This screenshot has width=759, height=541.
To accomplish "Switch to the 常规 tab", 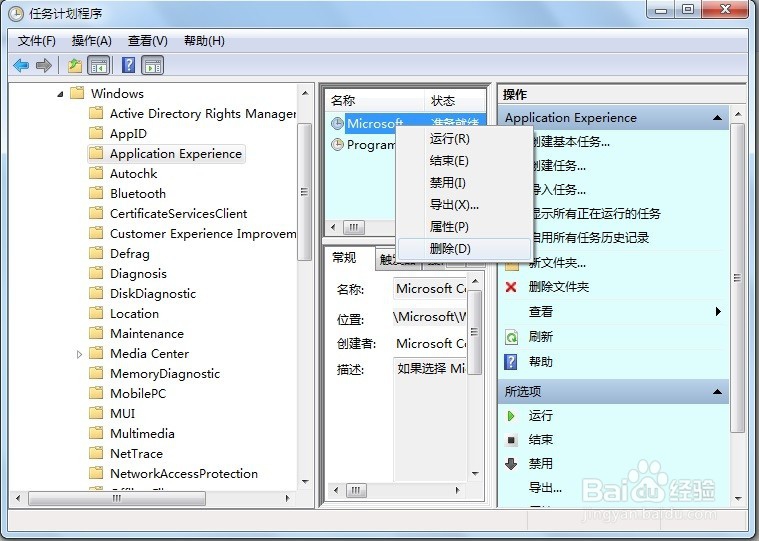I will click(345, 257).
